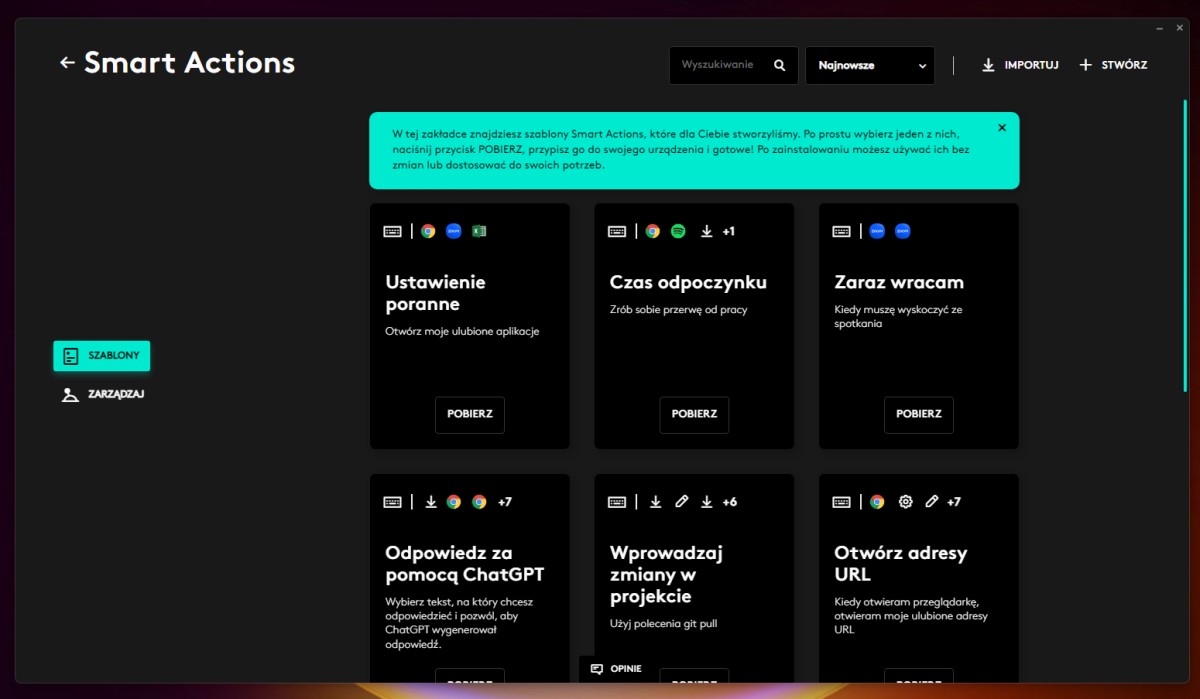The height and width of the screenshot is (699, 1200).
Task: Click the Spotify icon on Czas odpoczynku card
Action: point(678,231)
